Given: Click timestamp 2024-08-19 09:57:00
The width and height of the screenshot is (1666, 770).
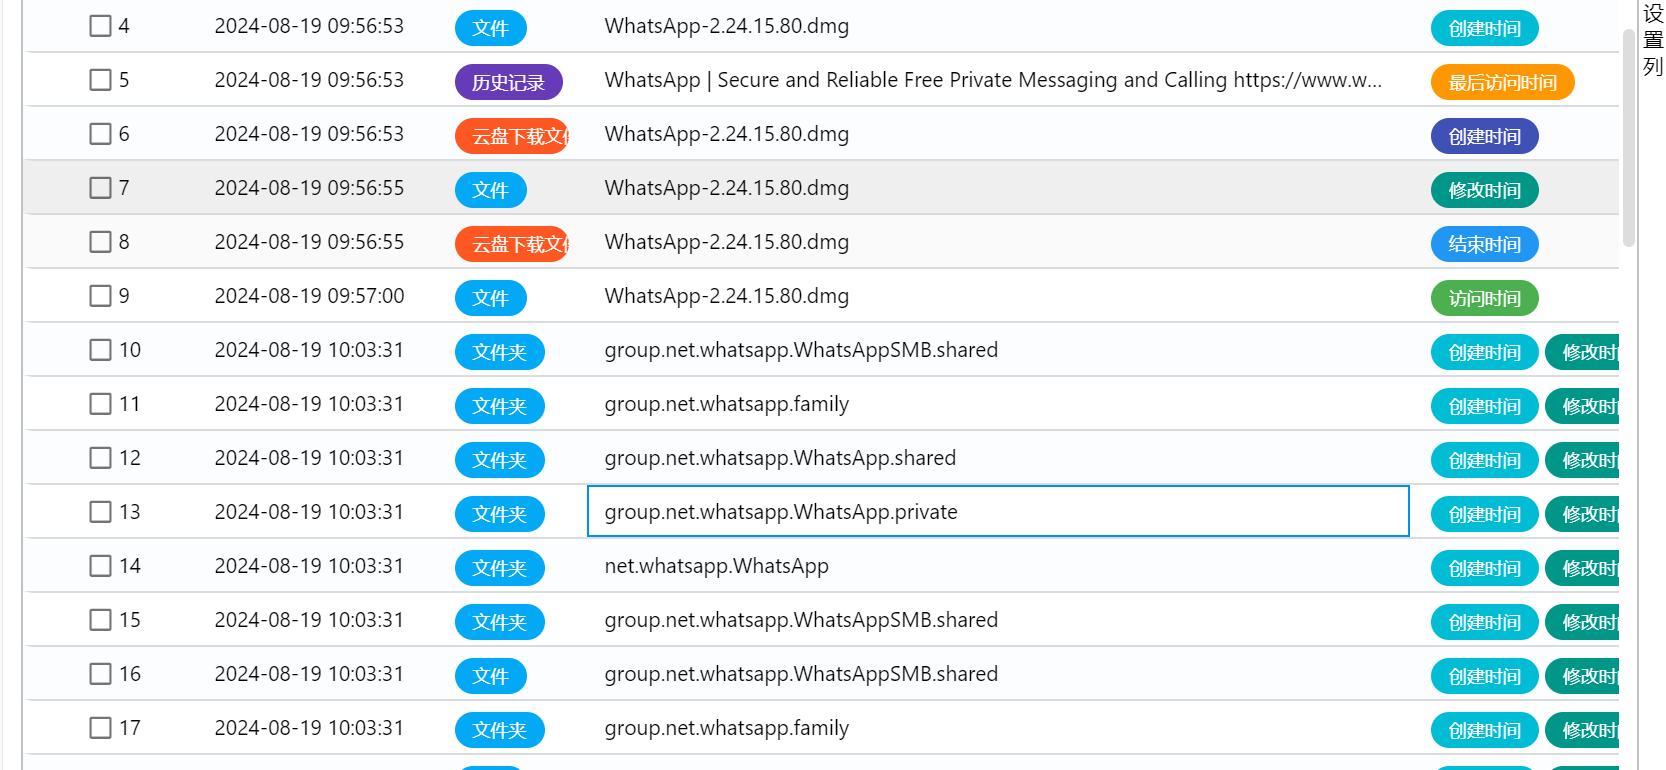Looking at the screenshot, I should tap(309, 296).
